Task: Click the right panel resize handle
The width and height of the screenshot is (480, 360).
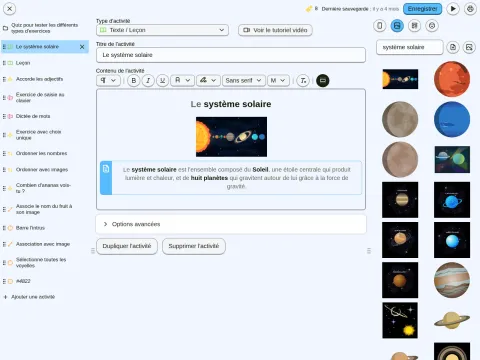Action: (369, 251)
